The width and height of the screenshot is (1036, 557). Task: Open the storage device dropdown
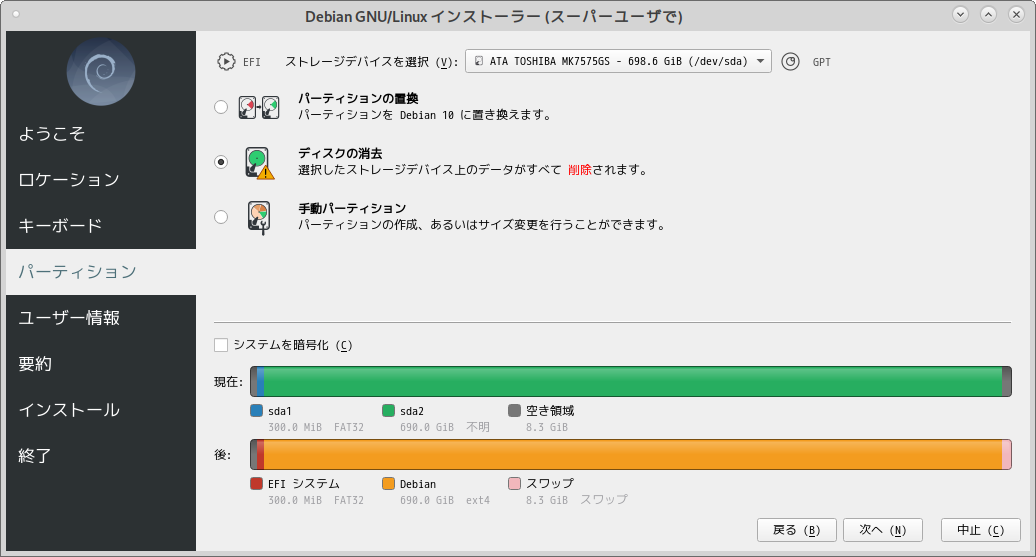point(618,61)
